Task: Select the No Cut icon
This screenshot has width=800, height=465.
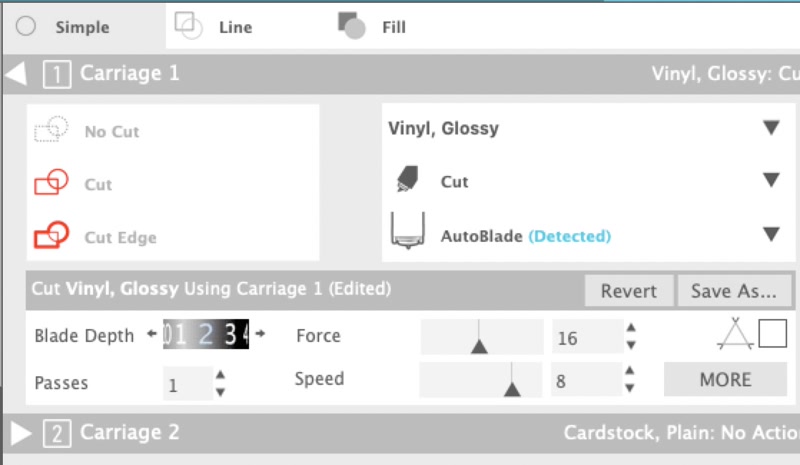Action: pyautogui.click(x=51, y=130)
